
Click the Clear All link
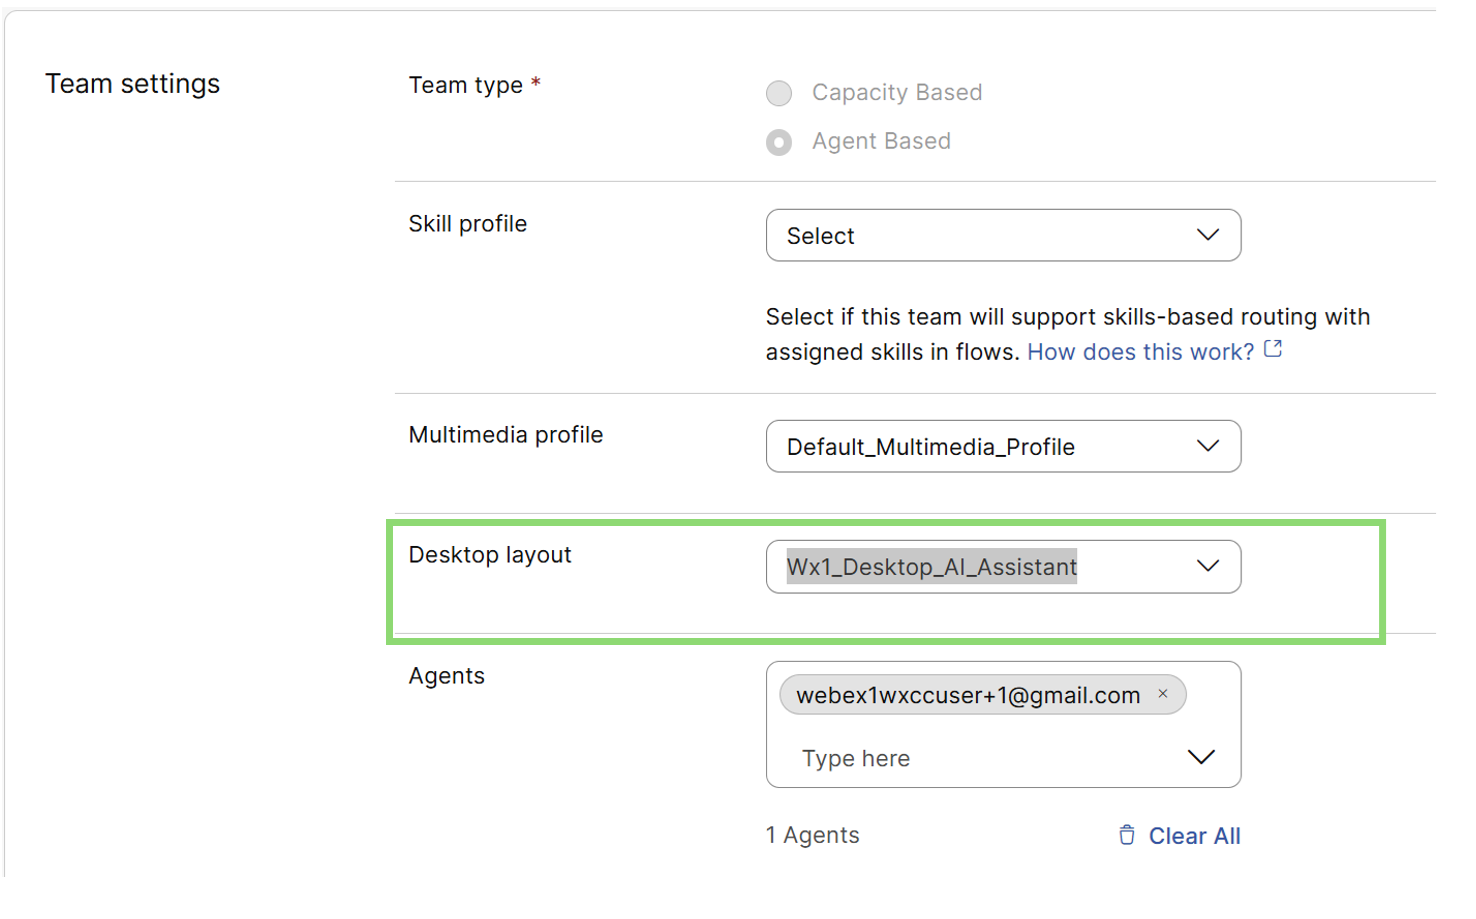point(1194,836)
